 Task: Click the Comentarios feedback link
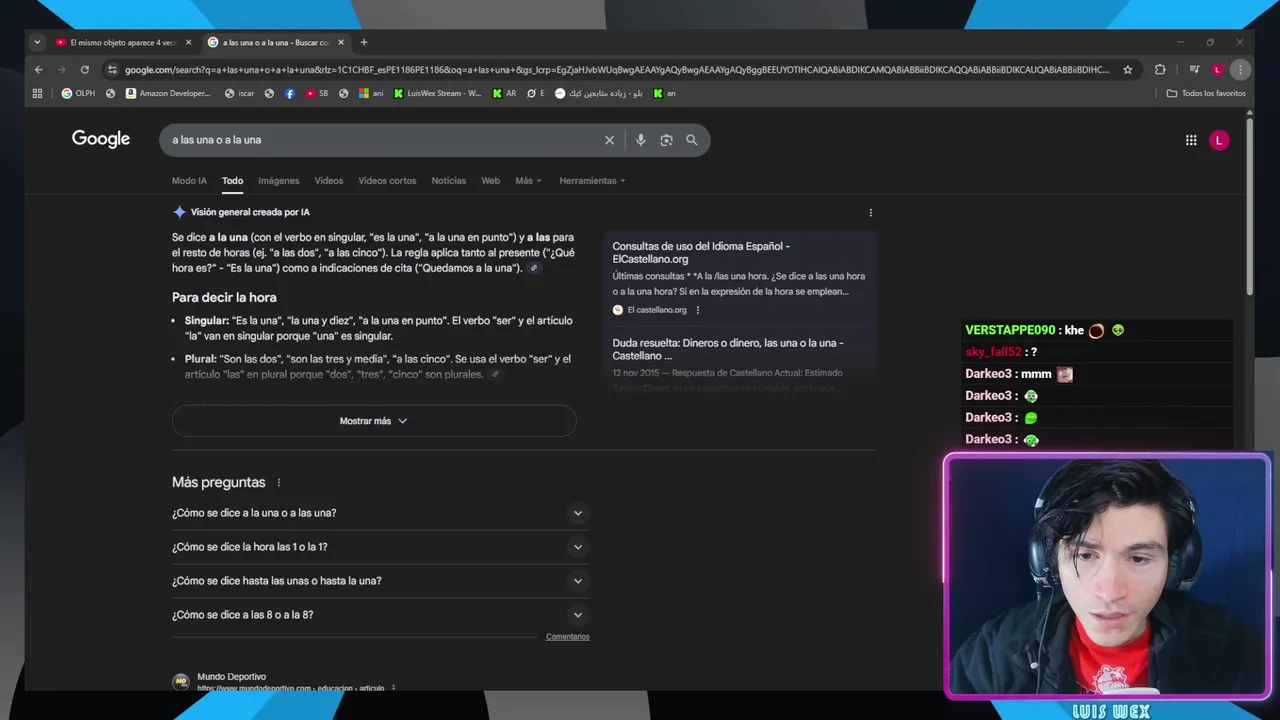pos(568,637)
